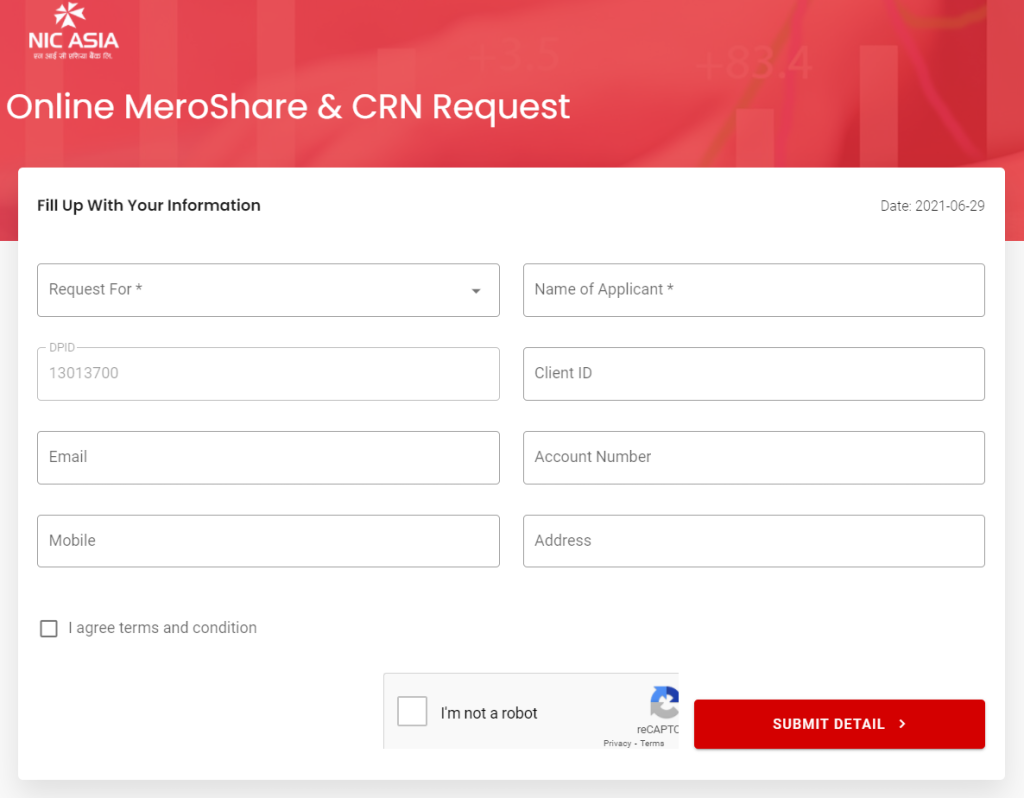The height and width of the screenshot is (798, 1024).
Task: Click into the Email field
Action: coord(268,457)
